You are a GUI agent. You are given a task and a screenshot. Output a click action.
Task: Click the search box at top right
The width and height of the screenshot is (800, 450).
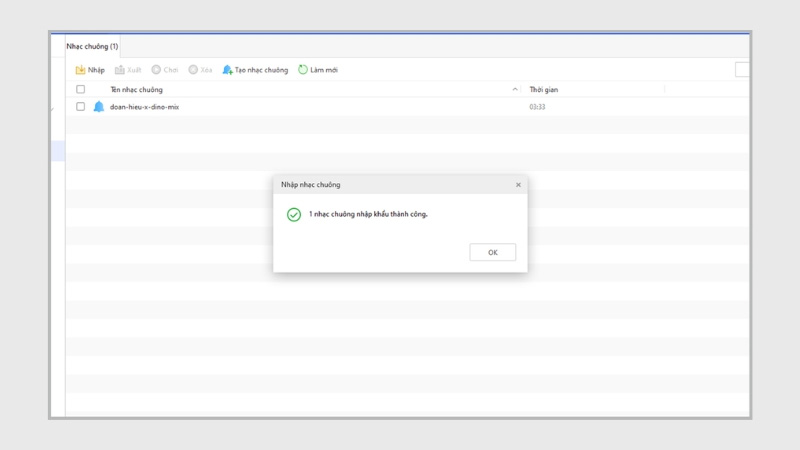click(742, 70)
